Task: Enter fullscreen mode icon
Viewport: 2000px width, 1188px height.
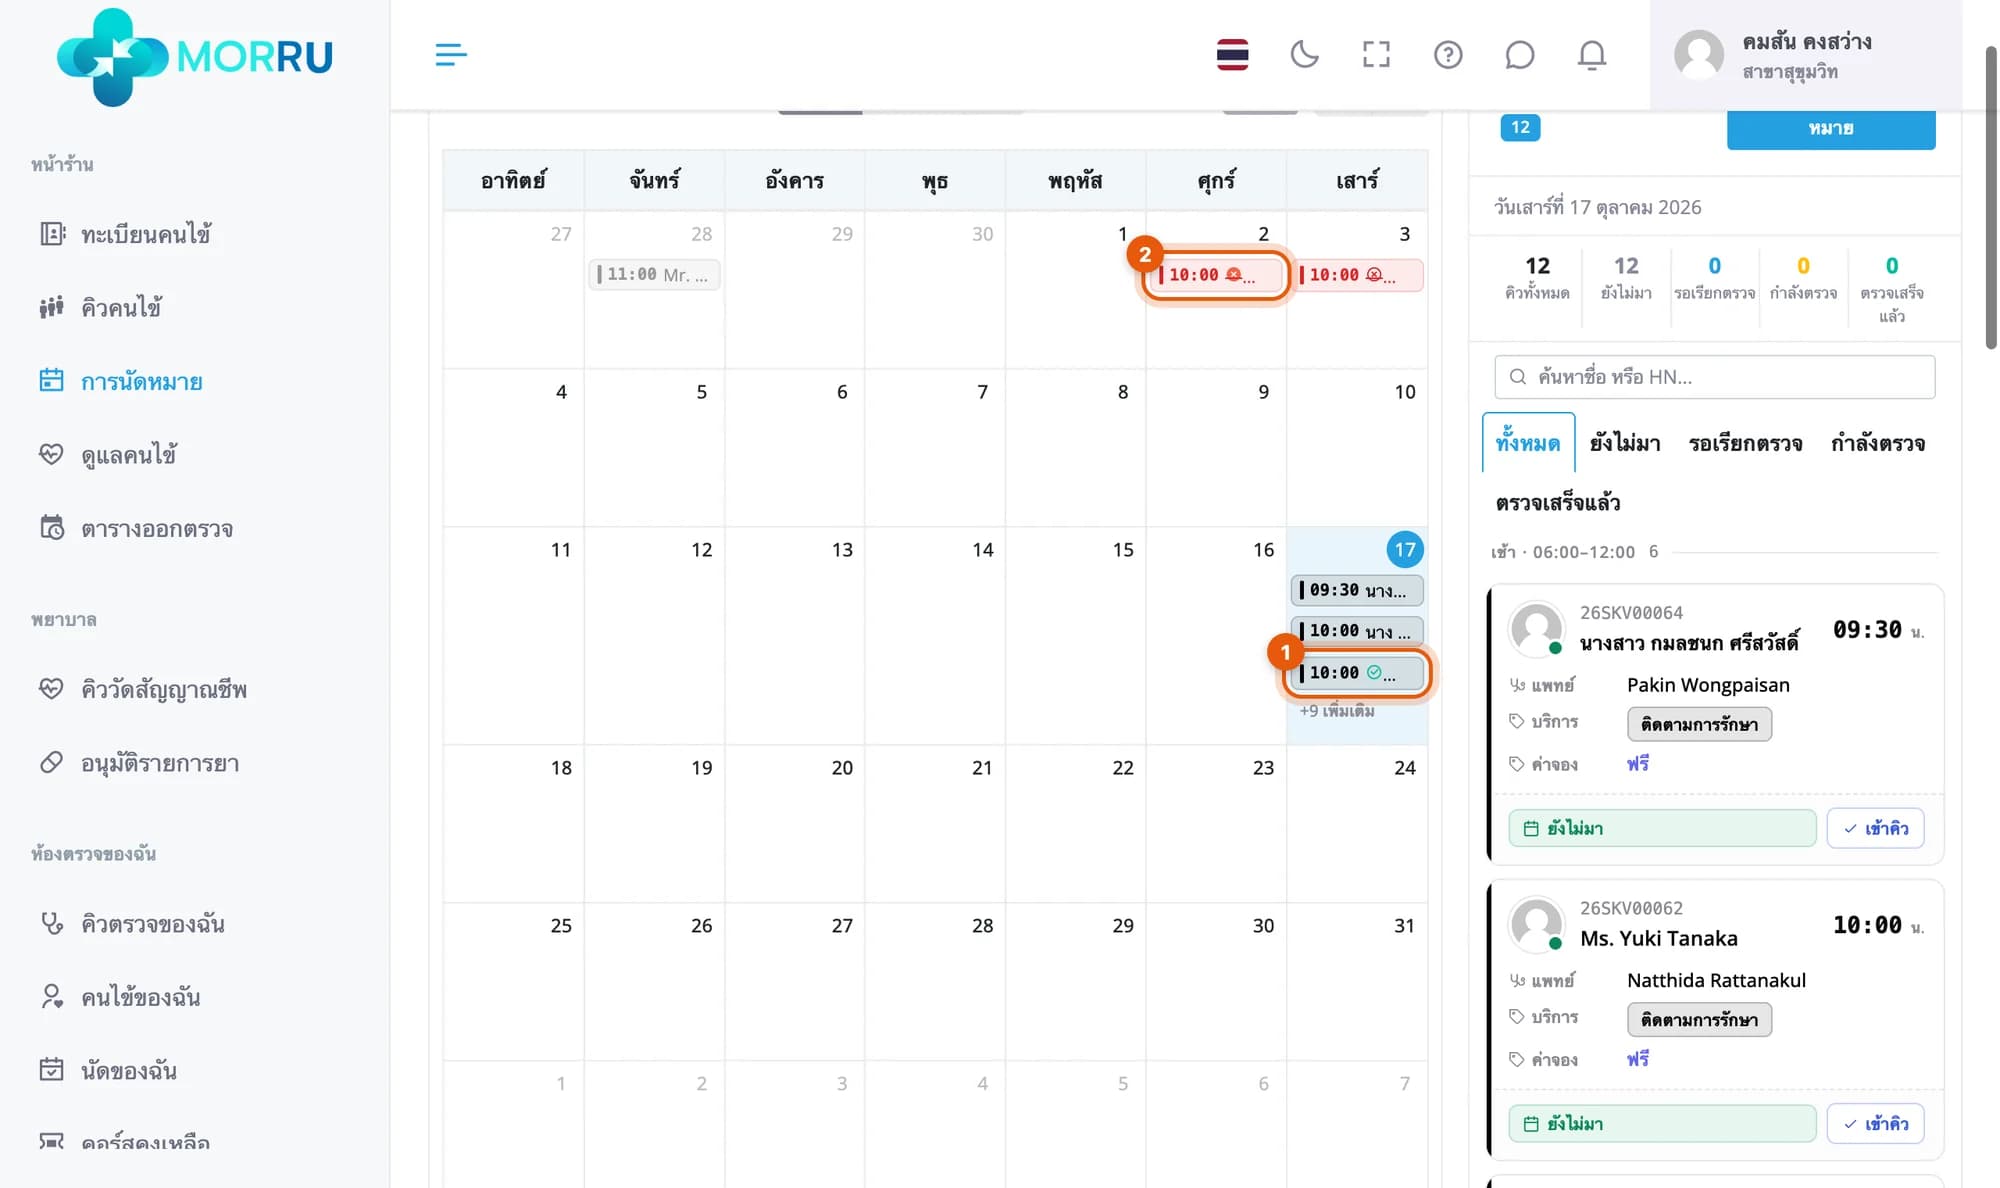Action: point(1376,54)
